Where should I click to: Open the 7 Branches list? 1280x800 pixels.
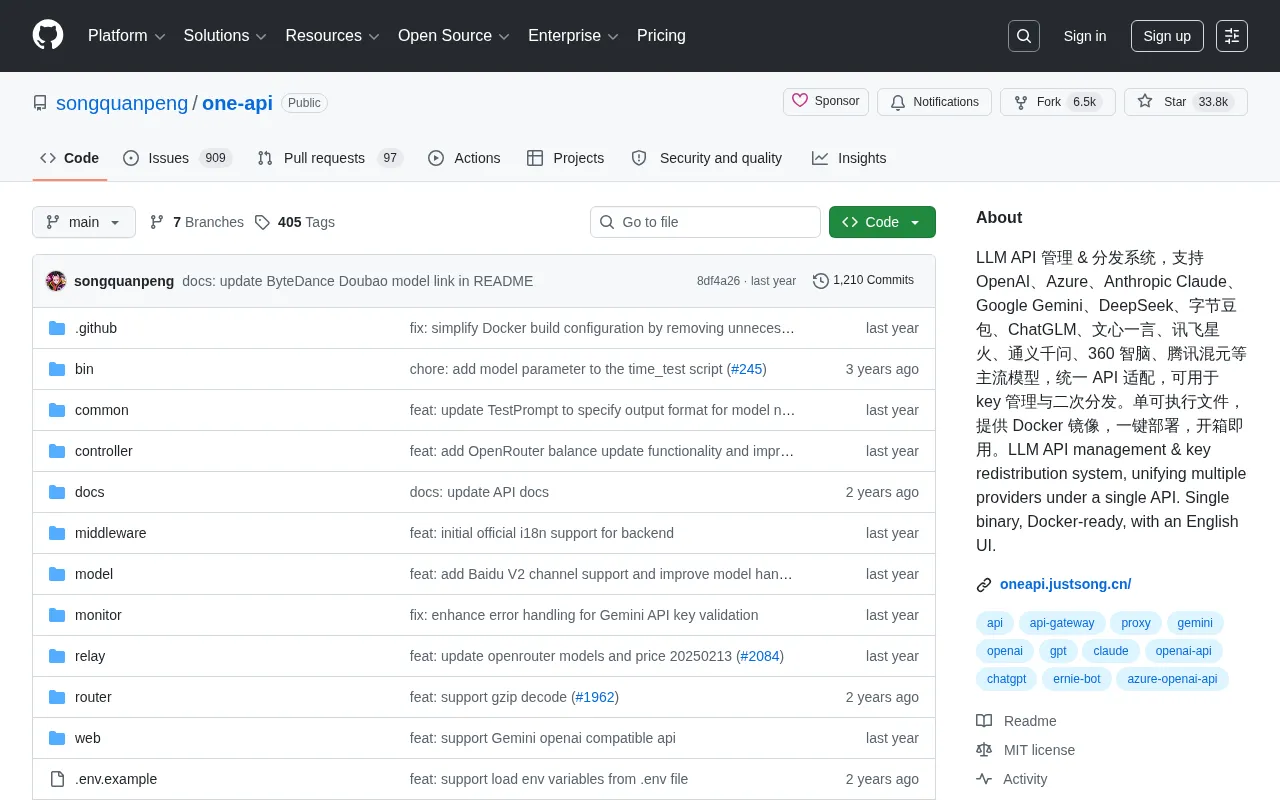196,222
